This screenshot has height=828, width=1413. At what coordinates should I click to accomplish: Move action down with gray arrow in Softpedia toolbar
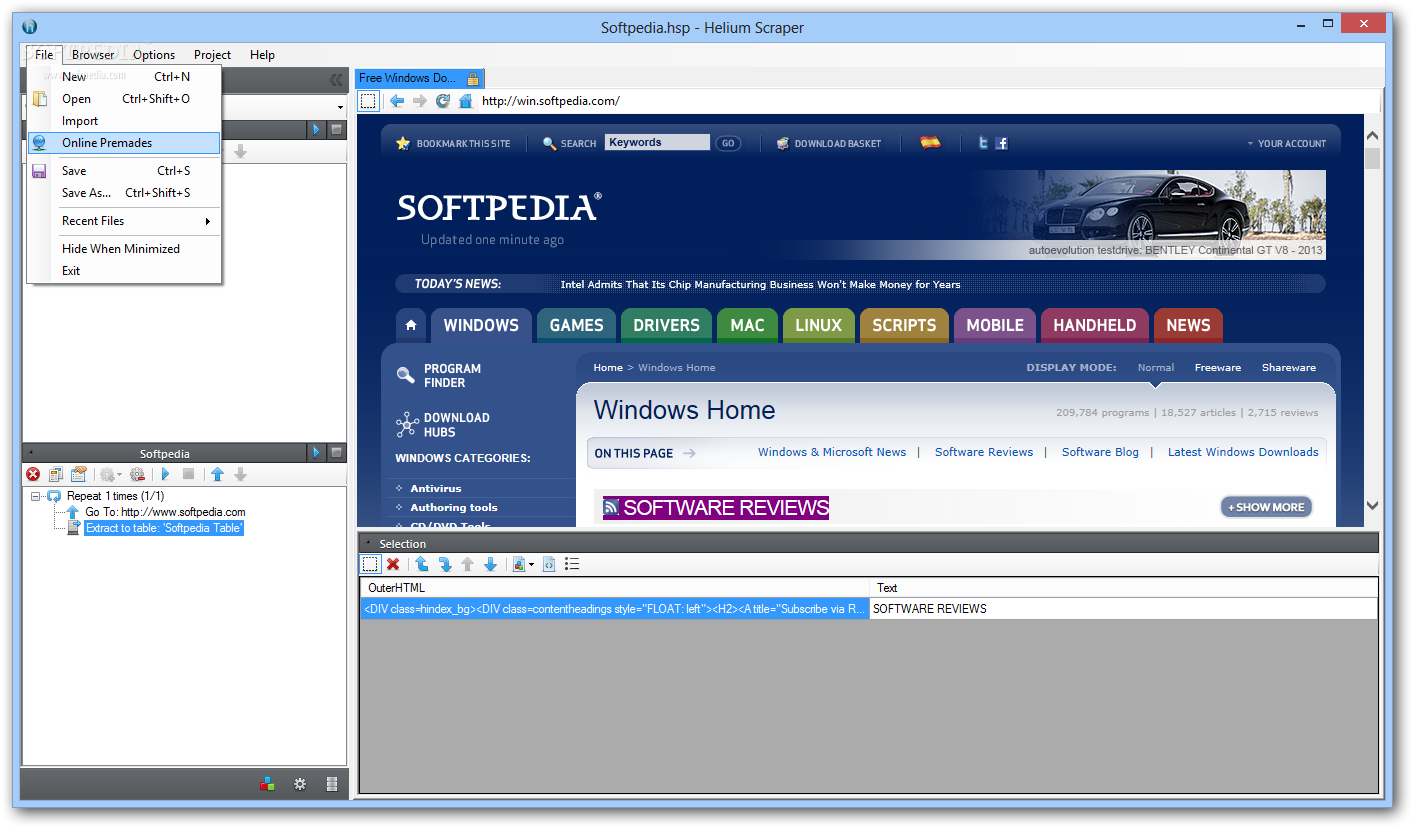click(x=240, y=474)
